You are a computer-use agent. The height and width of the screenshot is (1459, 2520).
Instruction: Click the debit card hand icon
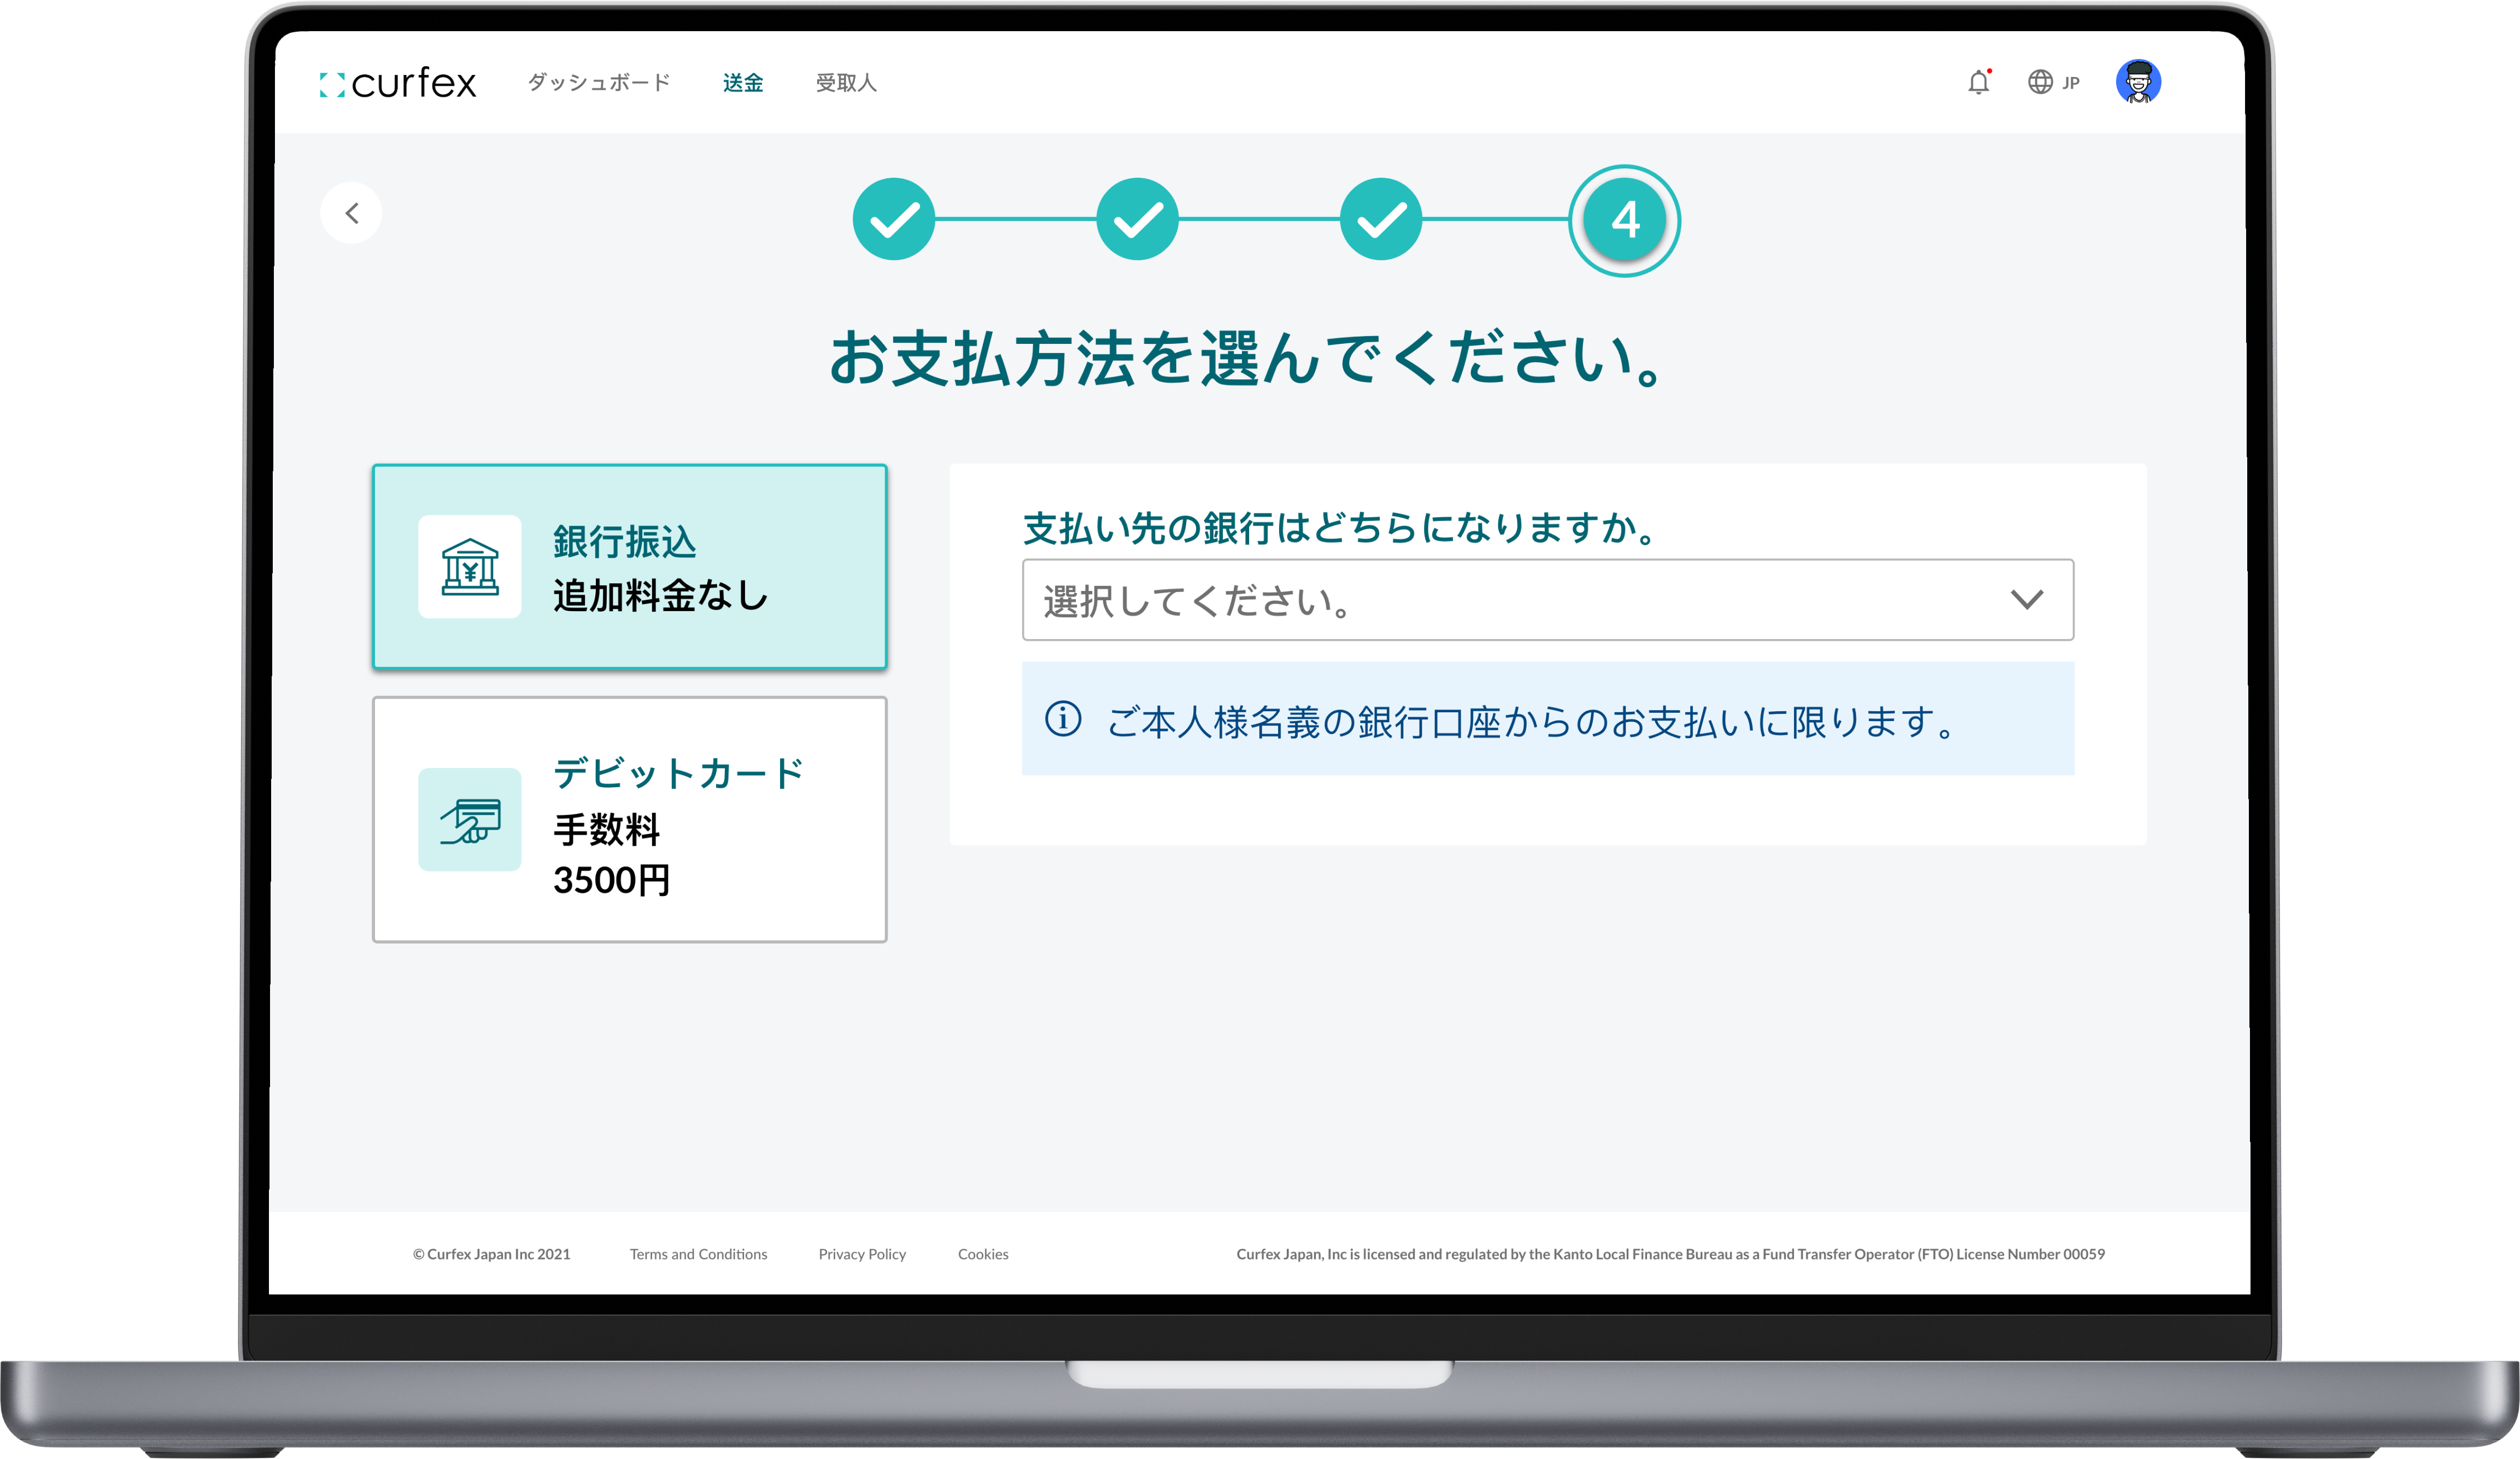click(x=470, y=820)
